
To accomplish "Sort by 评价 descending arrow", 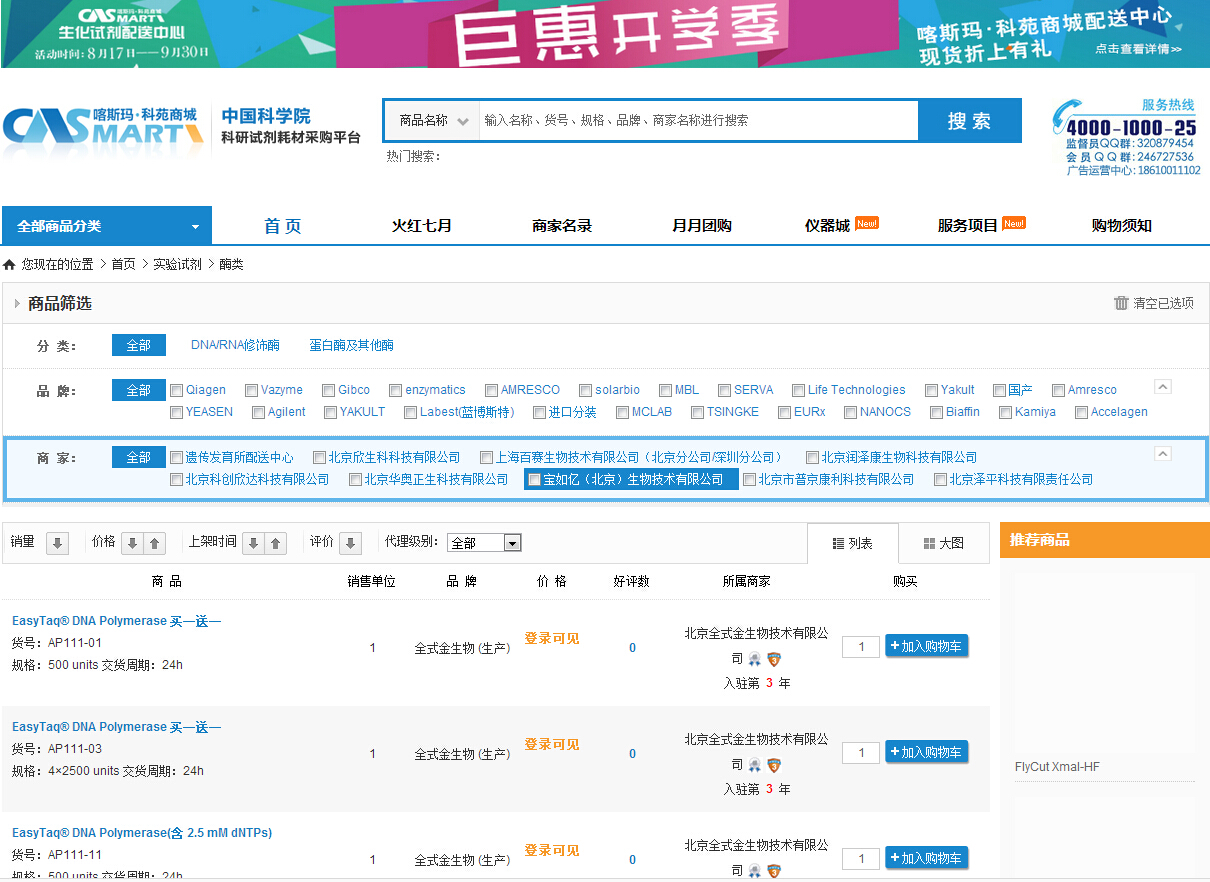I will (x=350, y=543).
